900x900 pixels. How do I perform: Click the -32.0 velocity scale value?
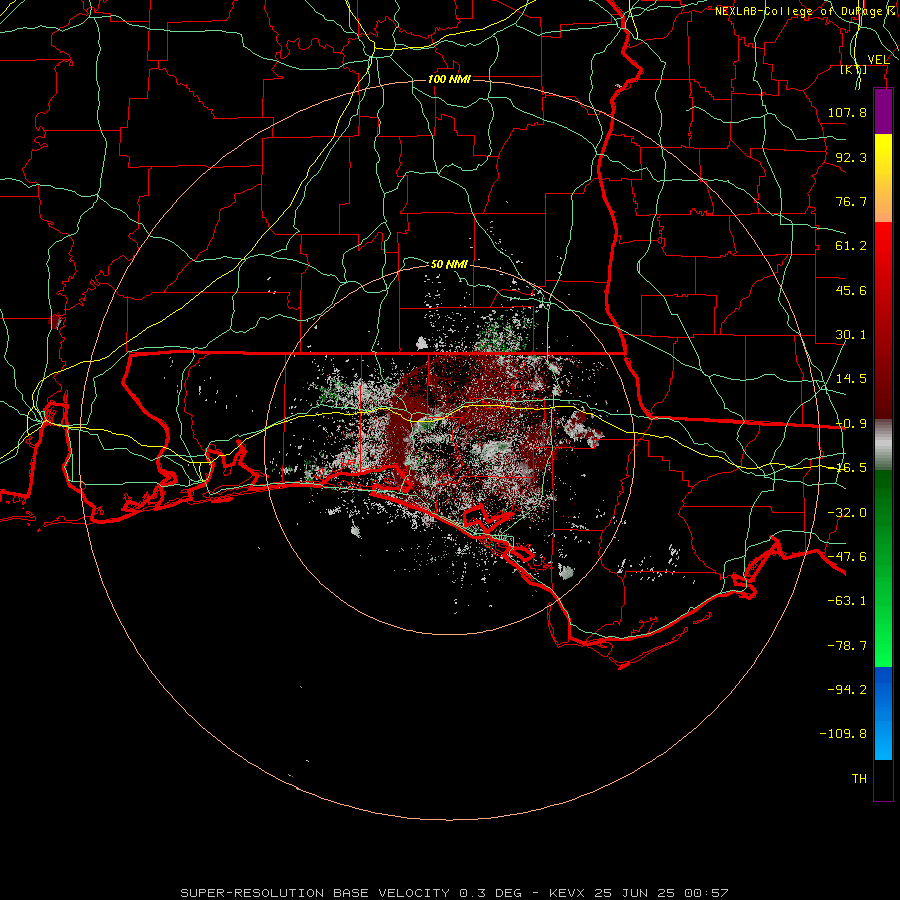(x=847, y=513)
